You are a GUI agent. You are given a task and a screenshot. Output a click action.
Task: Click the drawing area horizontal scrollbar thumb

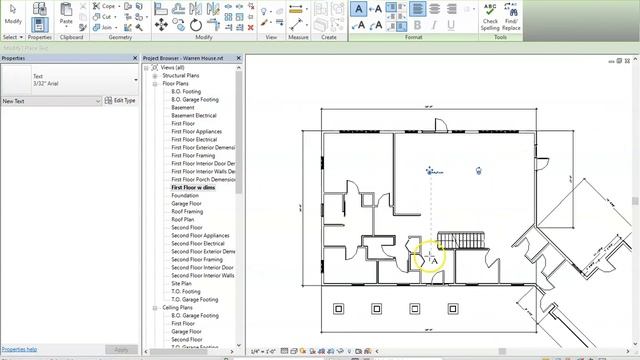click(502, 351)
